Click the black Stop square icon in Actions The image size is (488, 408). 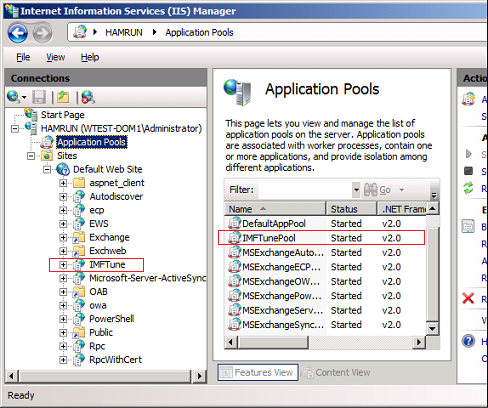click(468, 171)
